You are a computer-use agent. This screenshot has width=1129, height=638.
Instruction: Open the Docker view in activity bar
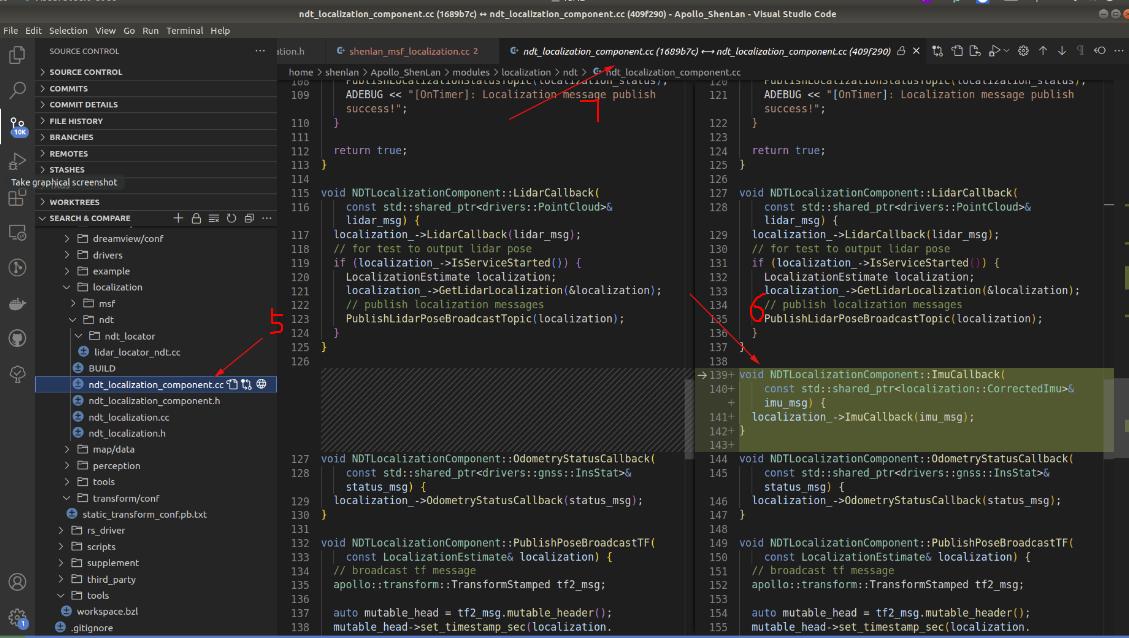coord(17,303)
